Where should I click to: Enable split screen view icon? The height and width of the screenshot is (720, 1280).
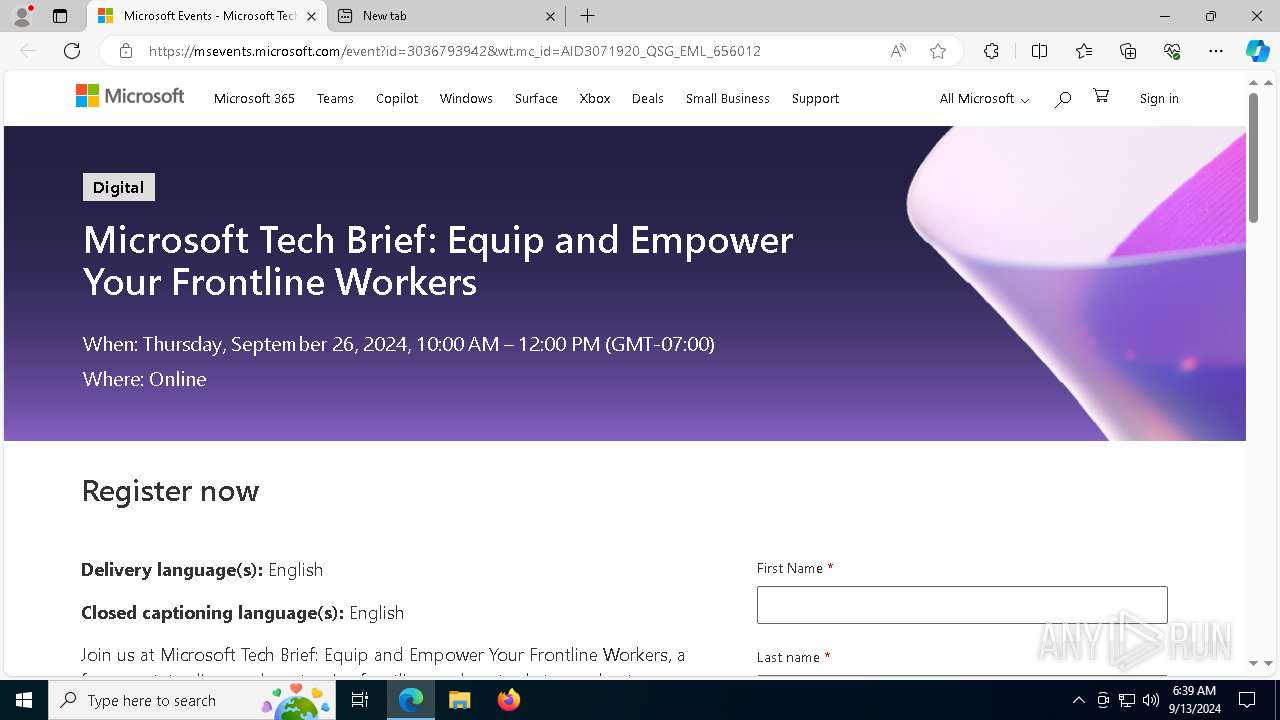coord(1039,51)
